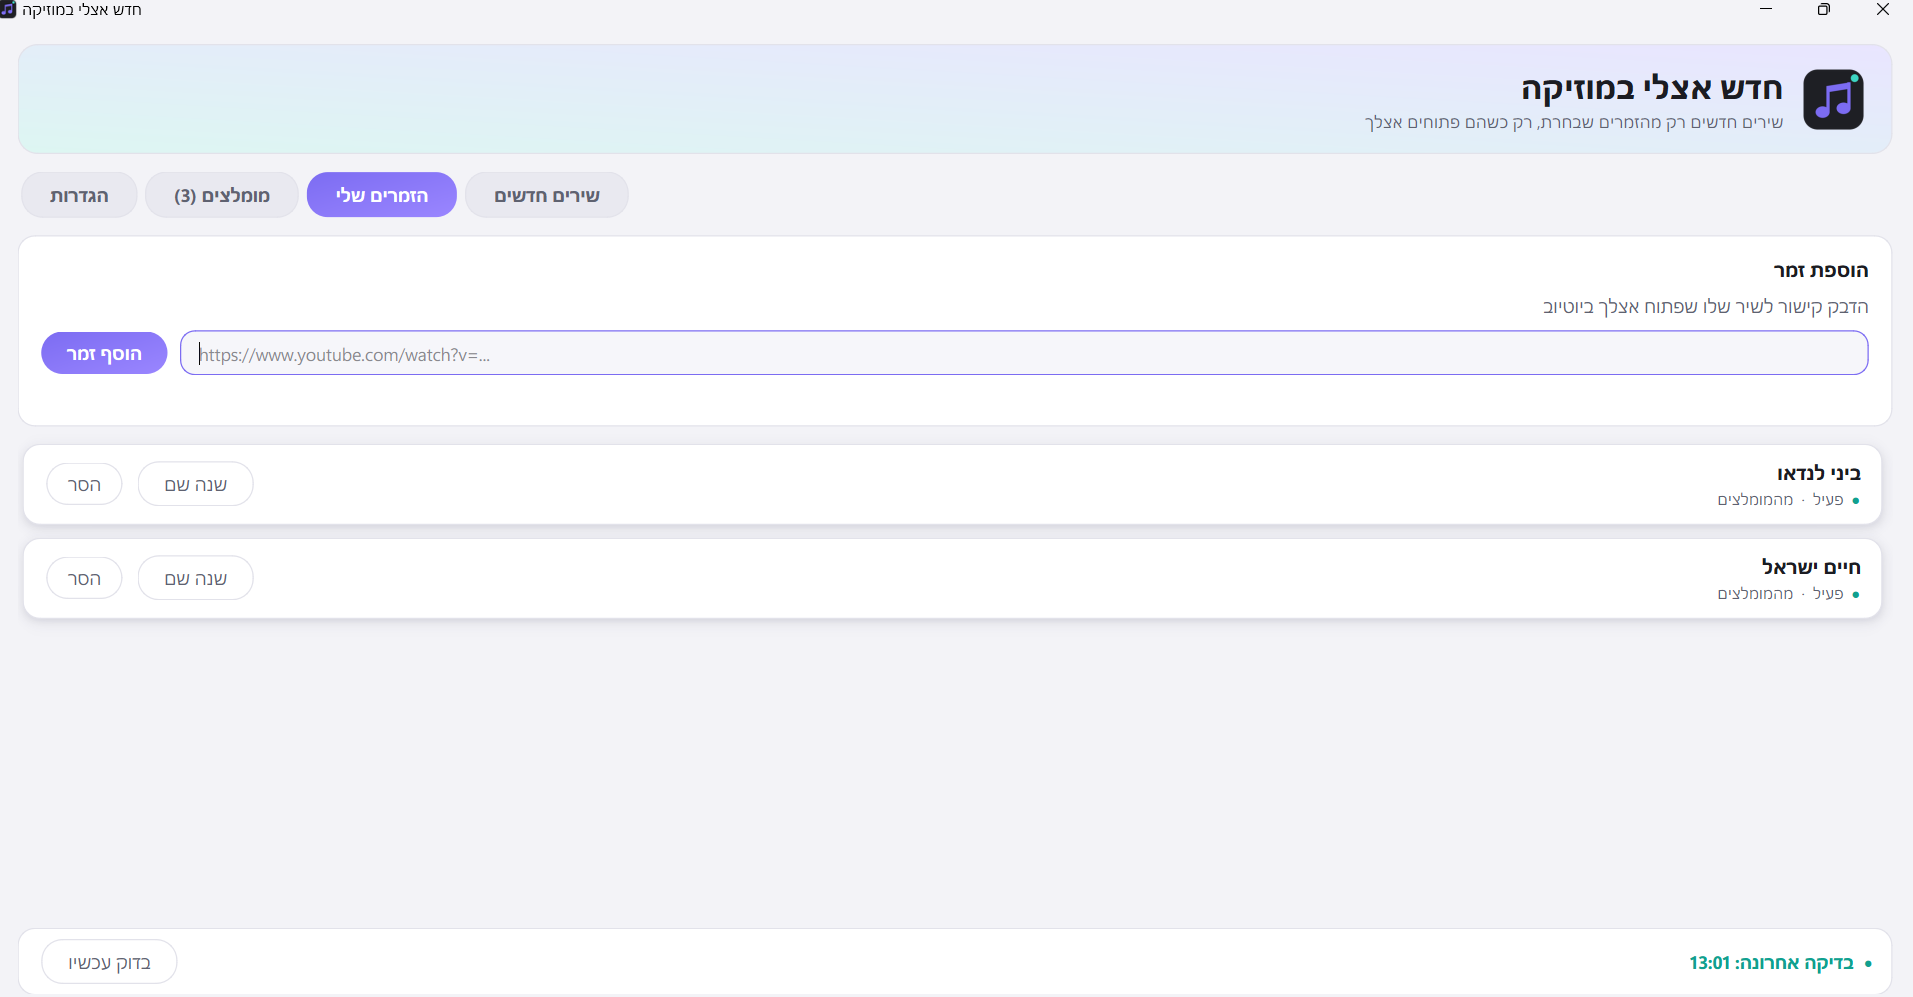Switch to the הזמרים שלי tab

382,195
